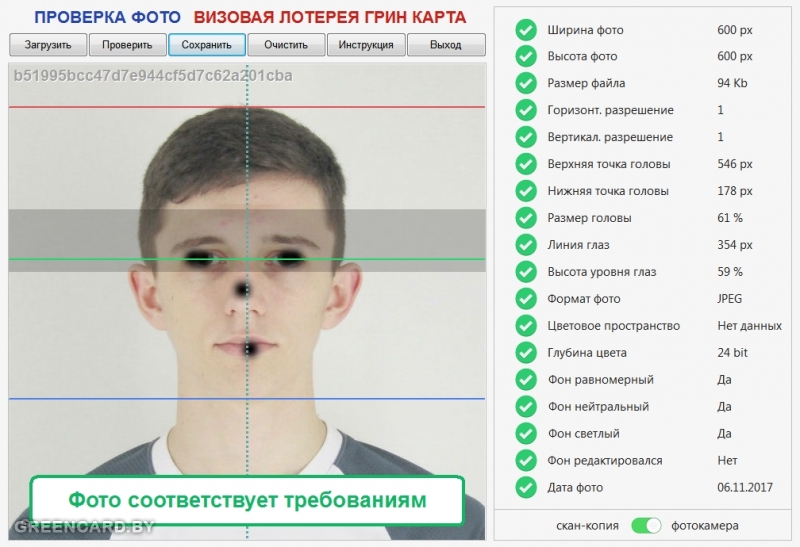Screen dimensions: 800x547
Task: Click the 'Ширина фото' label
Action: pyautogui.click(x=585, y=30)
